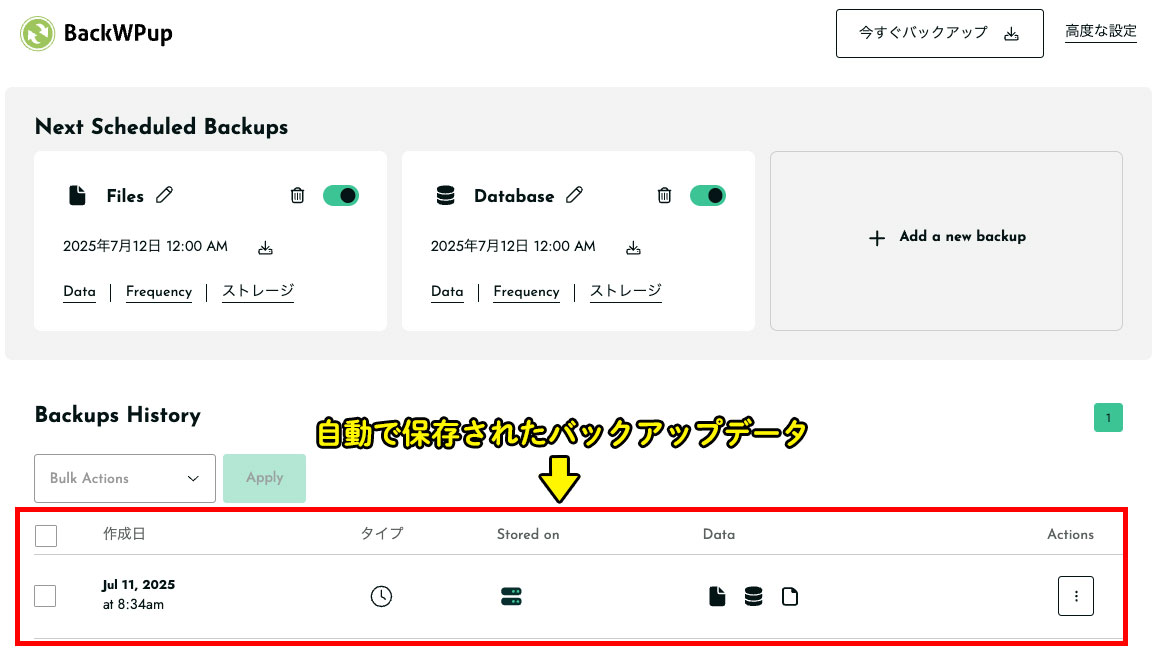Click the outlined file icon in Data column
Screen dimensions: 1154x653
790,596
